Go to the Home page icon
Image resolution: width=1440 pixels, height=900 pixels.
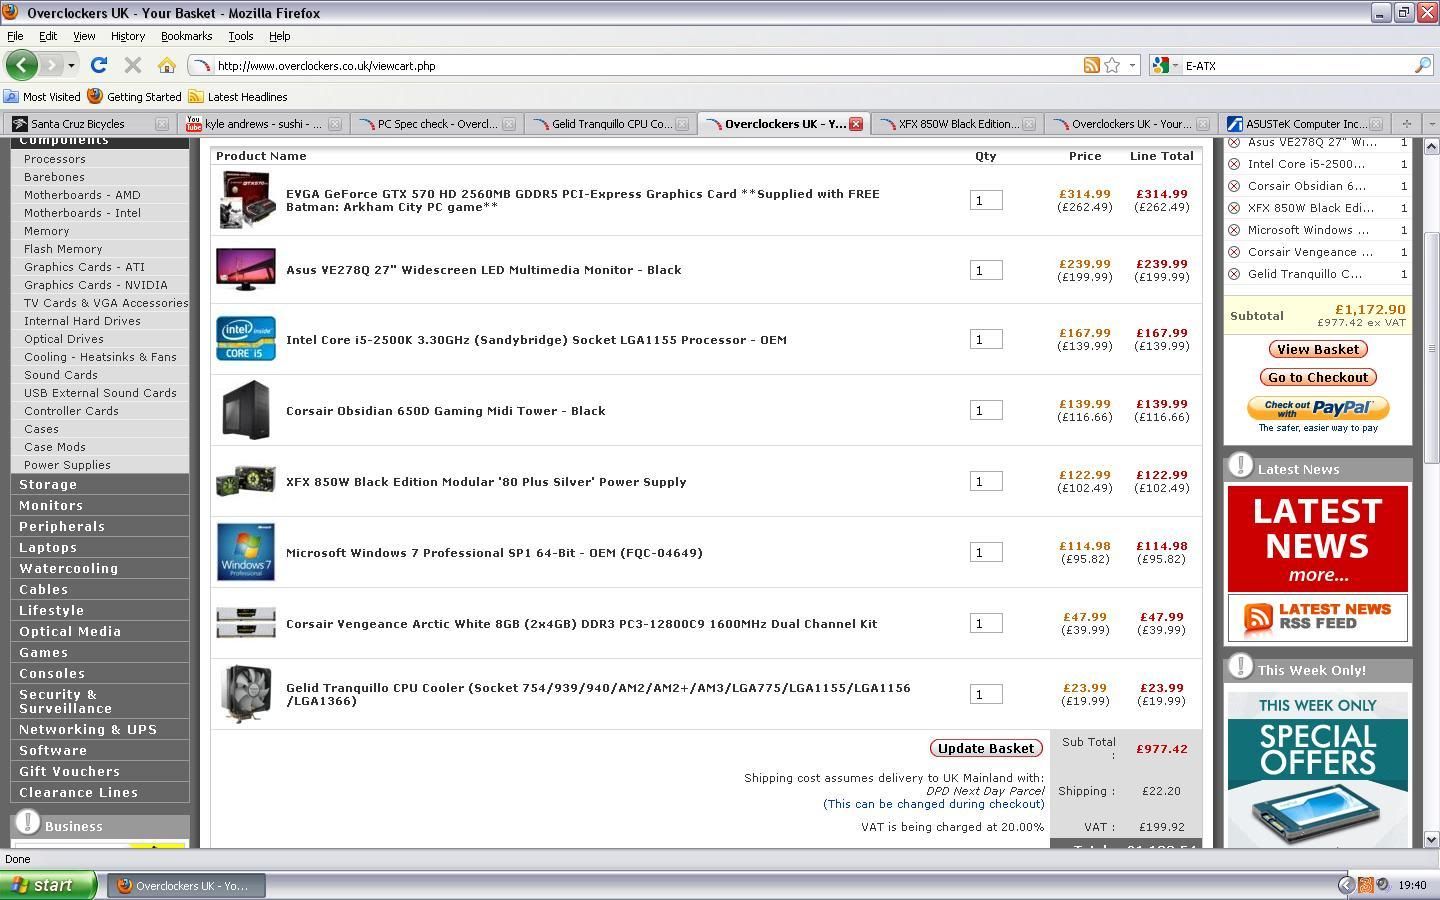(x=167, y=65)
